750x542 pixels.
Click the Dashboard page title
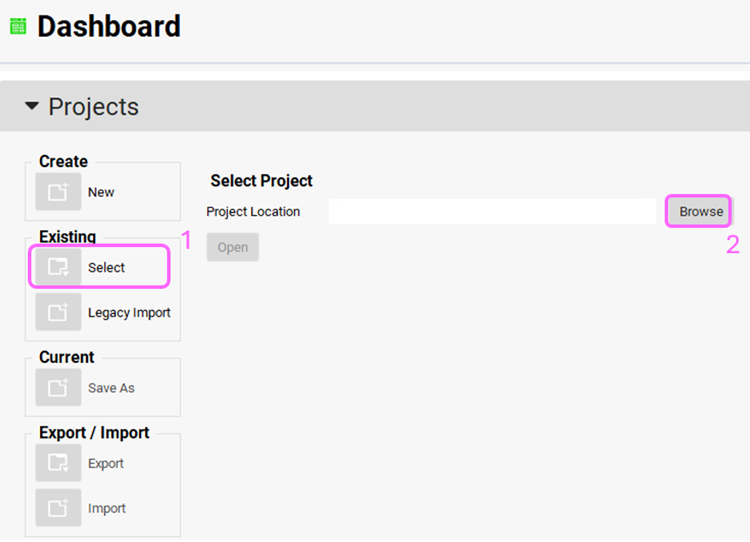pos(109,26)
